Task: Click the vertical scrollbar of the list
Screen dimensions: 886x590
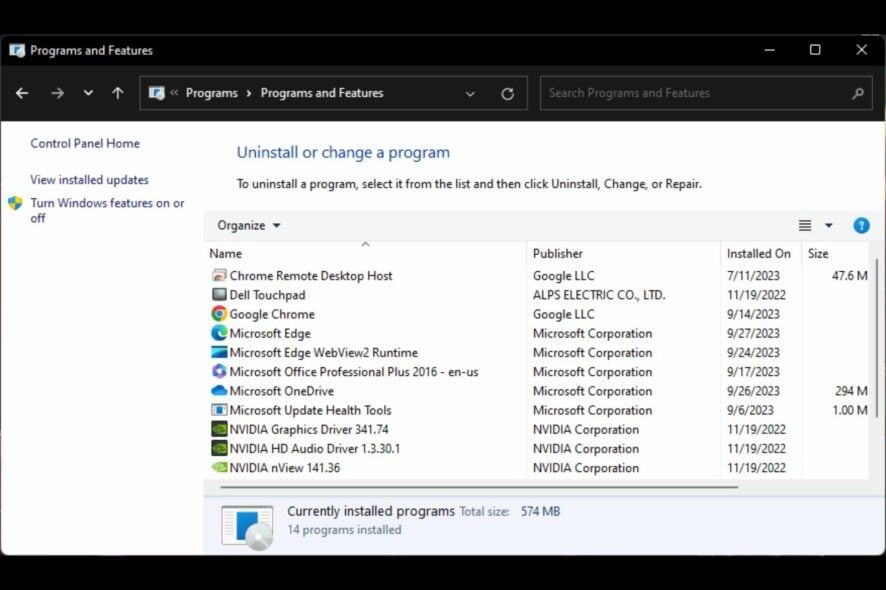Action: [x=877, y=337]
